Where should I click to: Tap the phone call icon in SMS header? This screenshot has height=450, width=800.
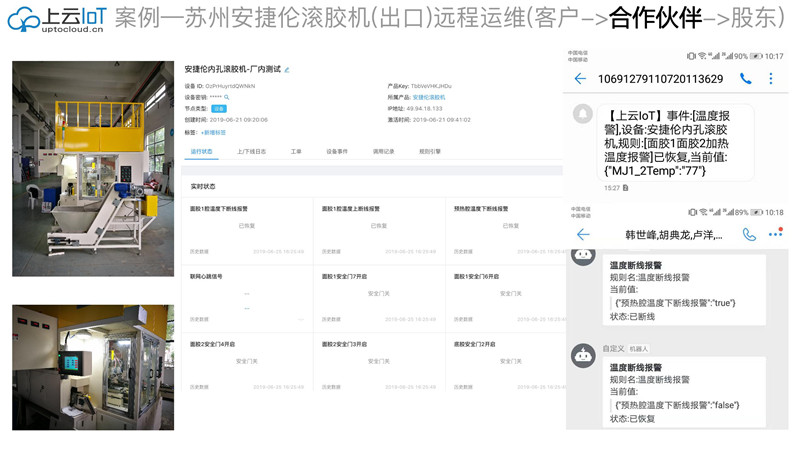point(745,79)
